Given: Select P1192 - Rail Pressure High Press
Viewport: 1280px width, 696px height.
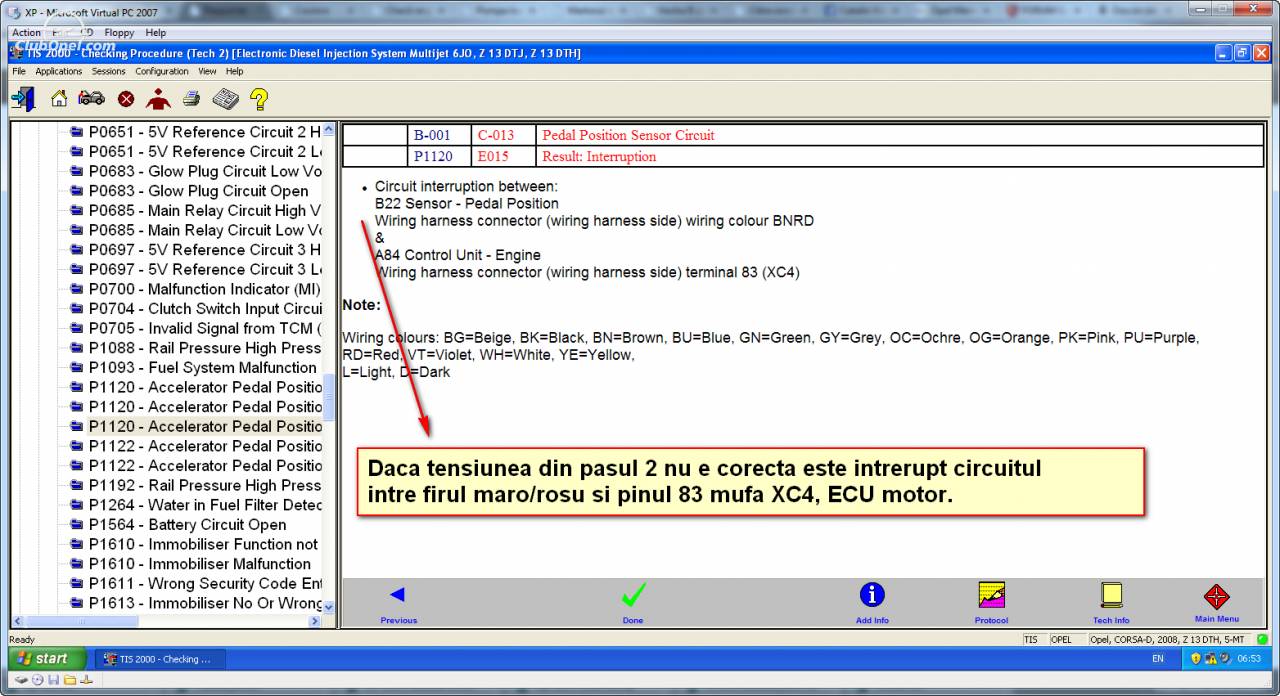Looking at the screenshot, I should click(204, 485).
